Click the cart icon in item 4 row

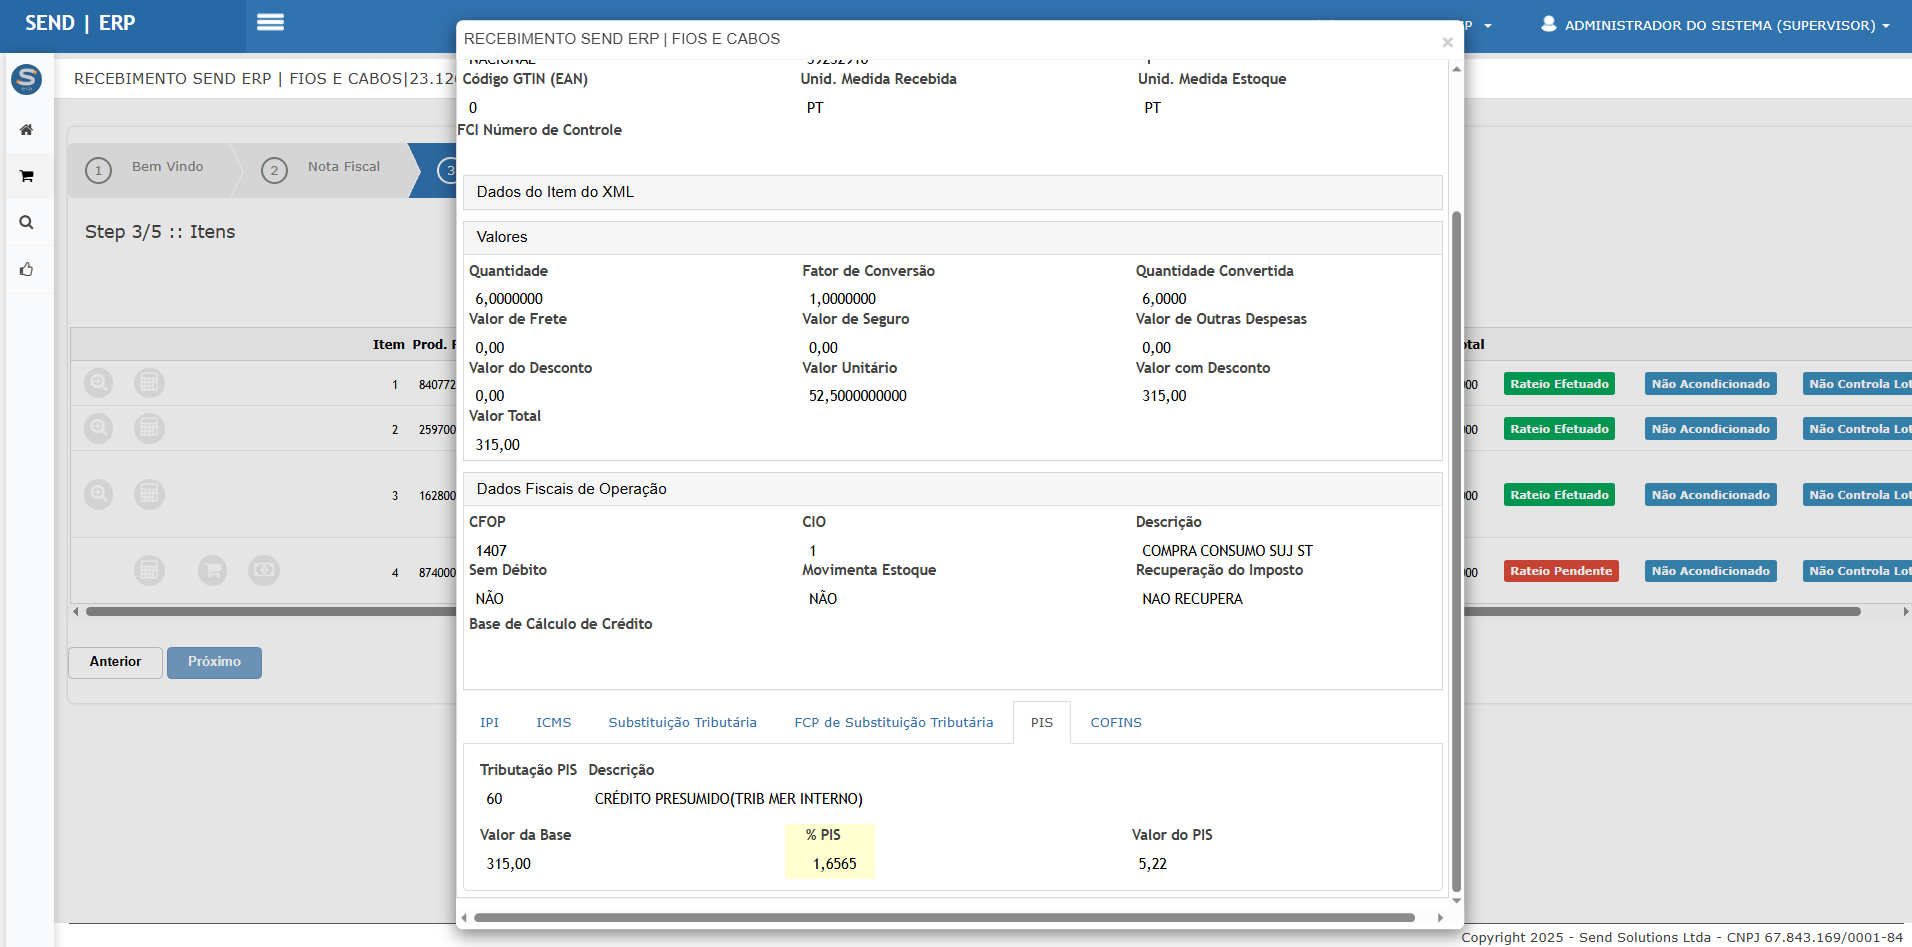pyautogui.click(x=212, y=571)
